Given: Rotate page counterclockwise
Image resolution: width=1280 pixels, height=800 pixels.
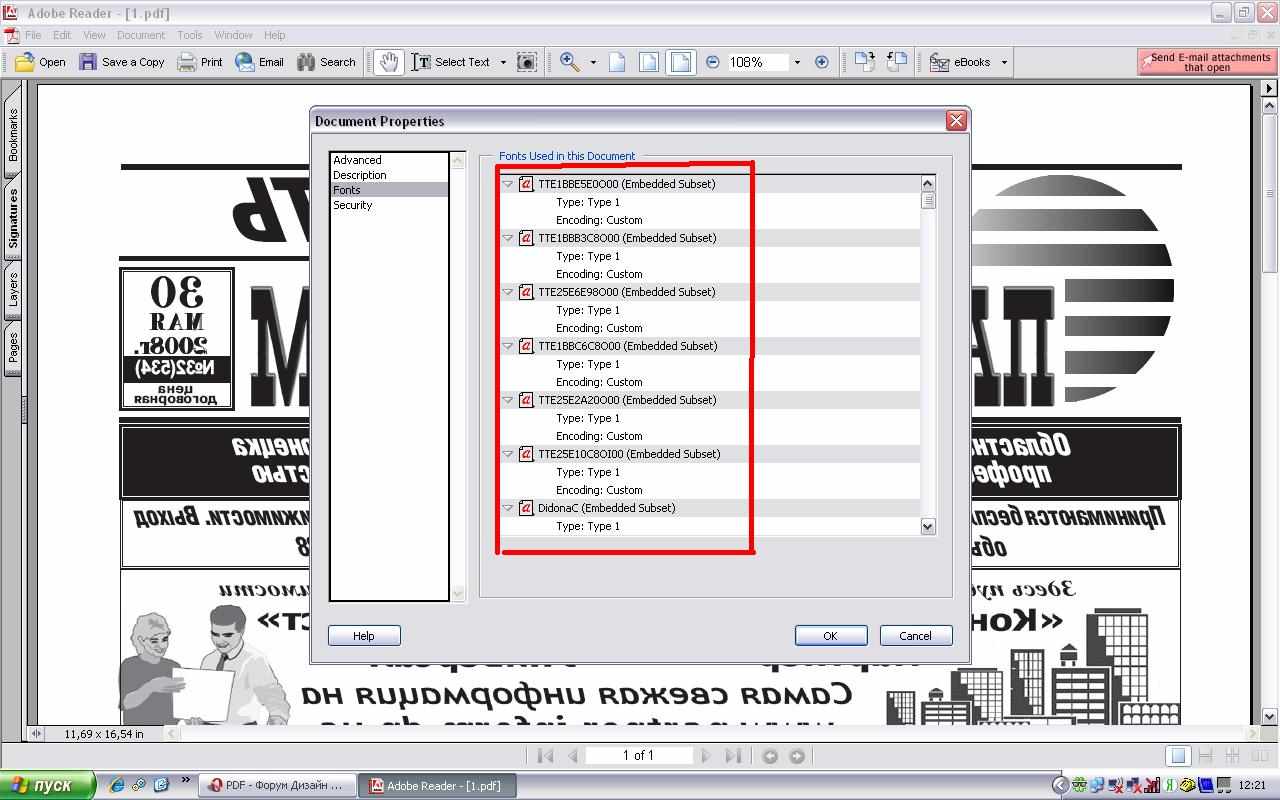Looking at the screenshot, I should 897,62.
